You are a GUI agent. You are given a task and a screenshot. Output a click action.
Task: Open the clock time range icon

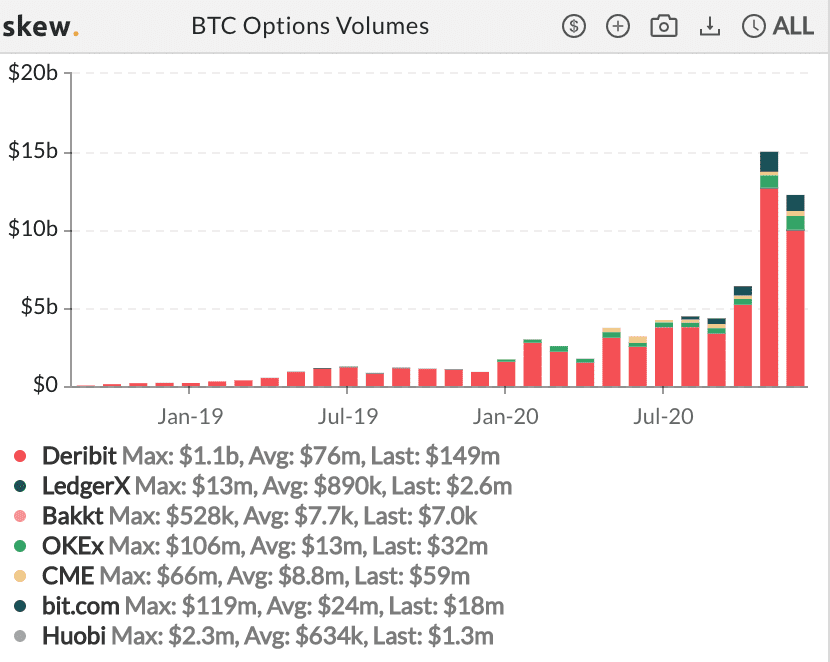754,26
